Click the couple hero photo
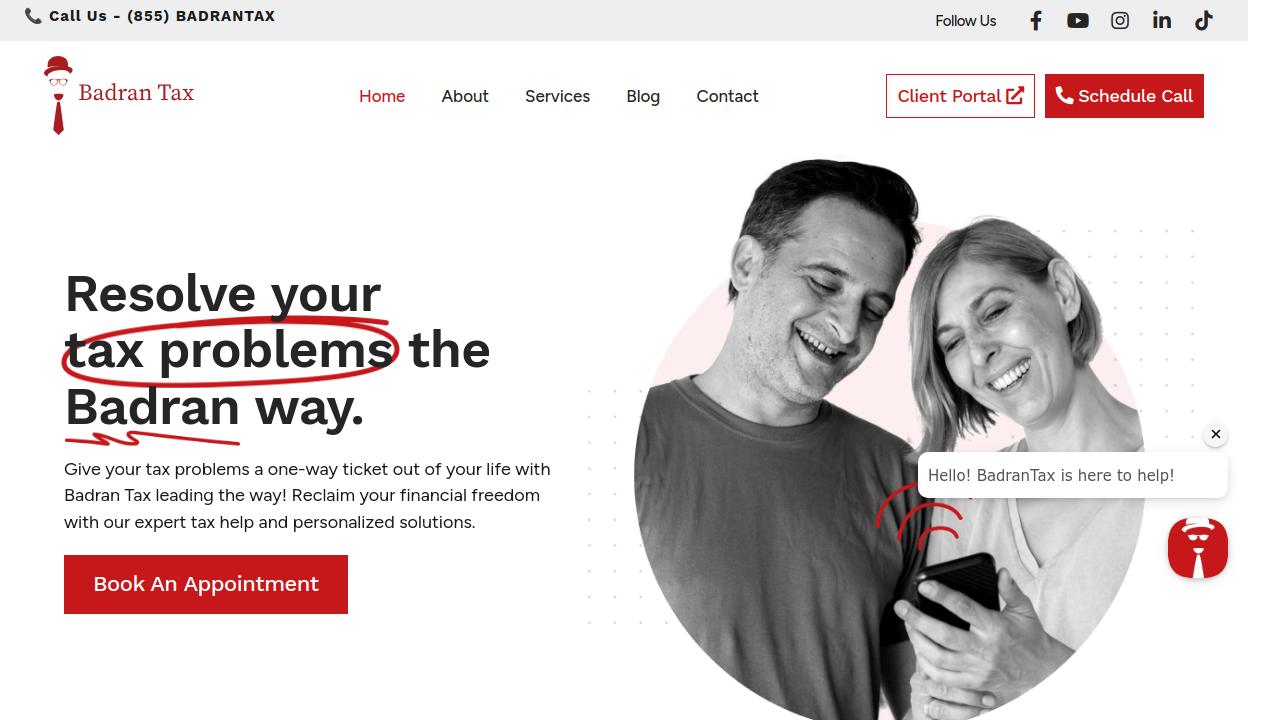 tap(888, 440)
